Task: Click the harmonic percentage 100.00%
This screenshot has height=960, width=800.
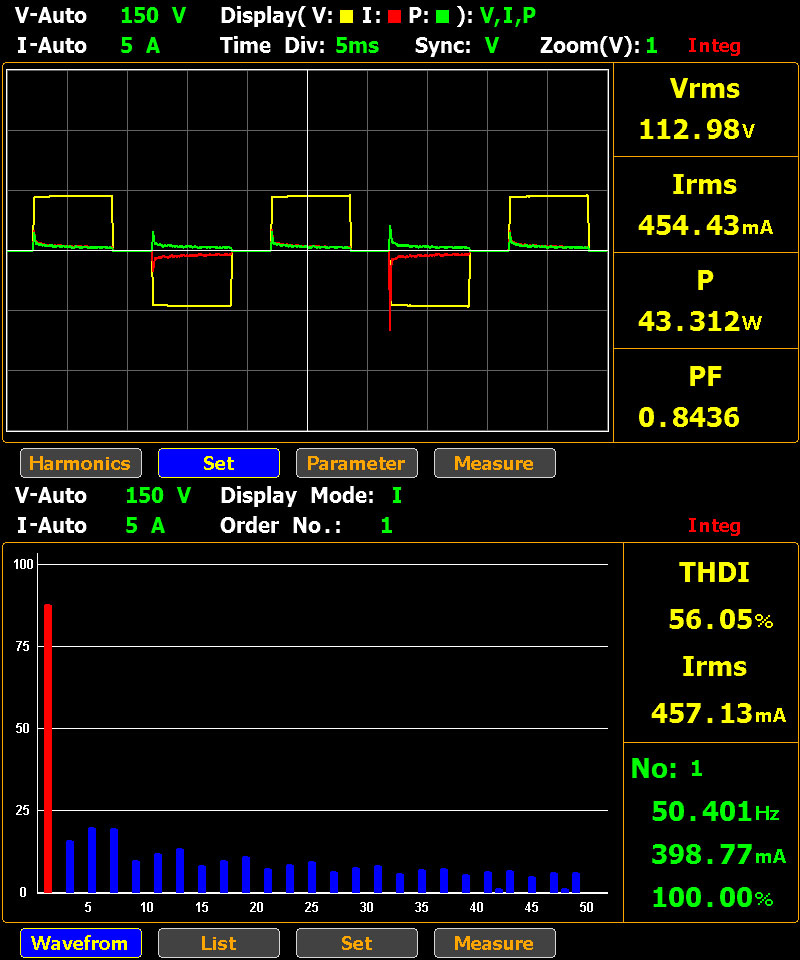Action: [x=712, y=898]
